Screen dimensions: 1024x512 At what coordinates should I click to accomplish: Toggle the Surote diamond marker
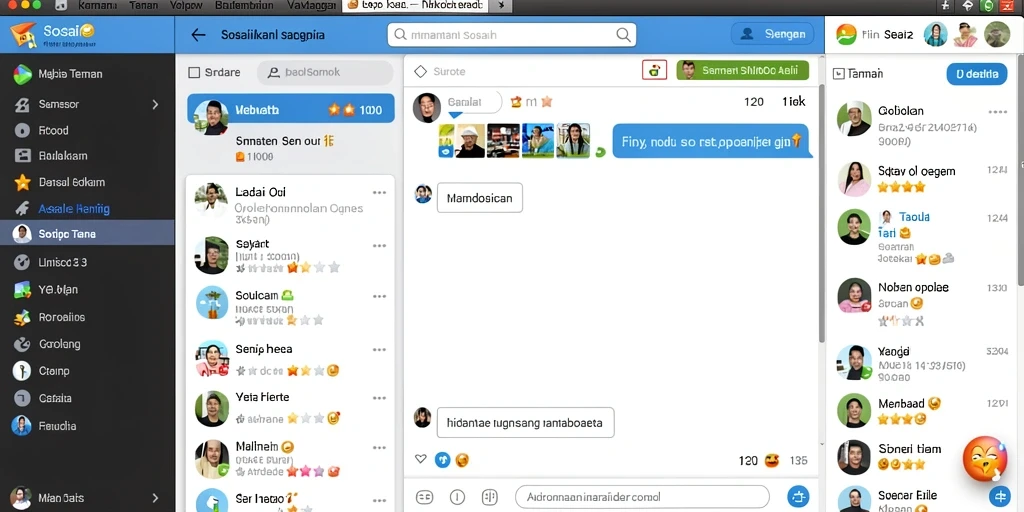pos(421,71)
